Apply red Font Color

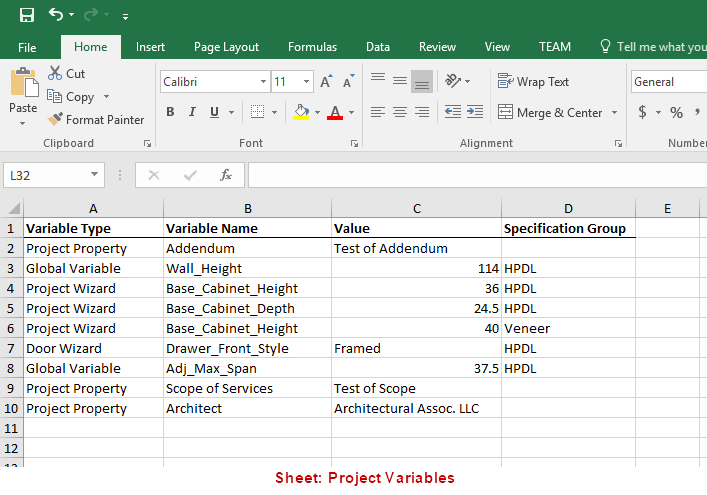[x=335, y=112]
